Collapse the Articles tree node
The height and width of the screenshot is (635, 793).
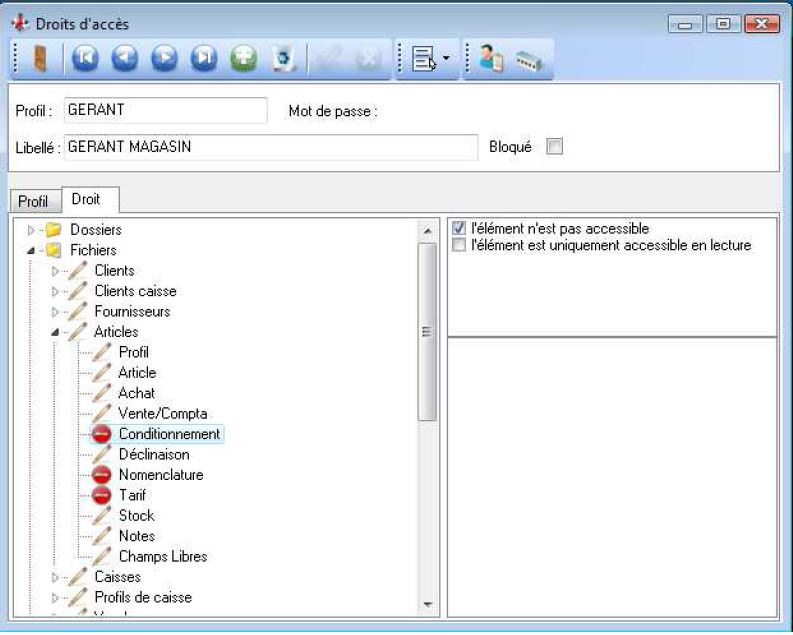pos(56,332)
